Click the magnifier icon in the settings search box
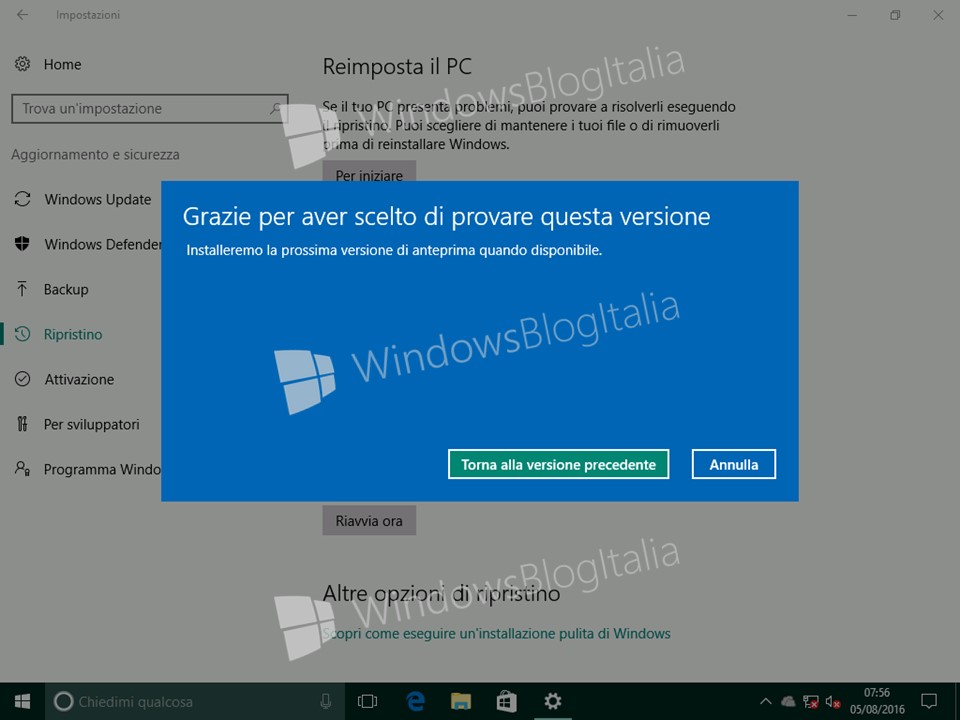Image resolution: width=960 pixels, height=720 pixels. (276, 108)
